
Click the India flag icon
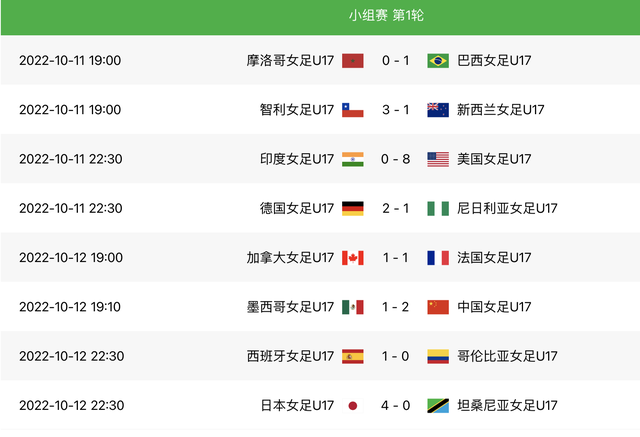[352, 159]
